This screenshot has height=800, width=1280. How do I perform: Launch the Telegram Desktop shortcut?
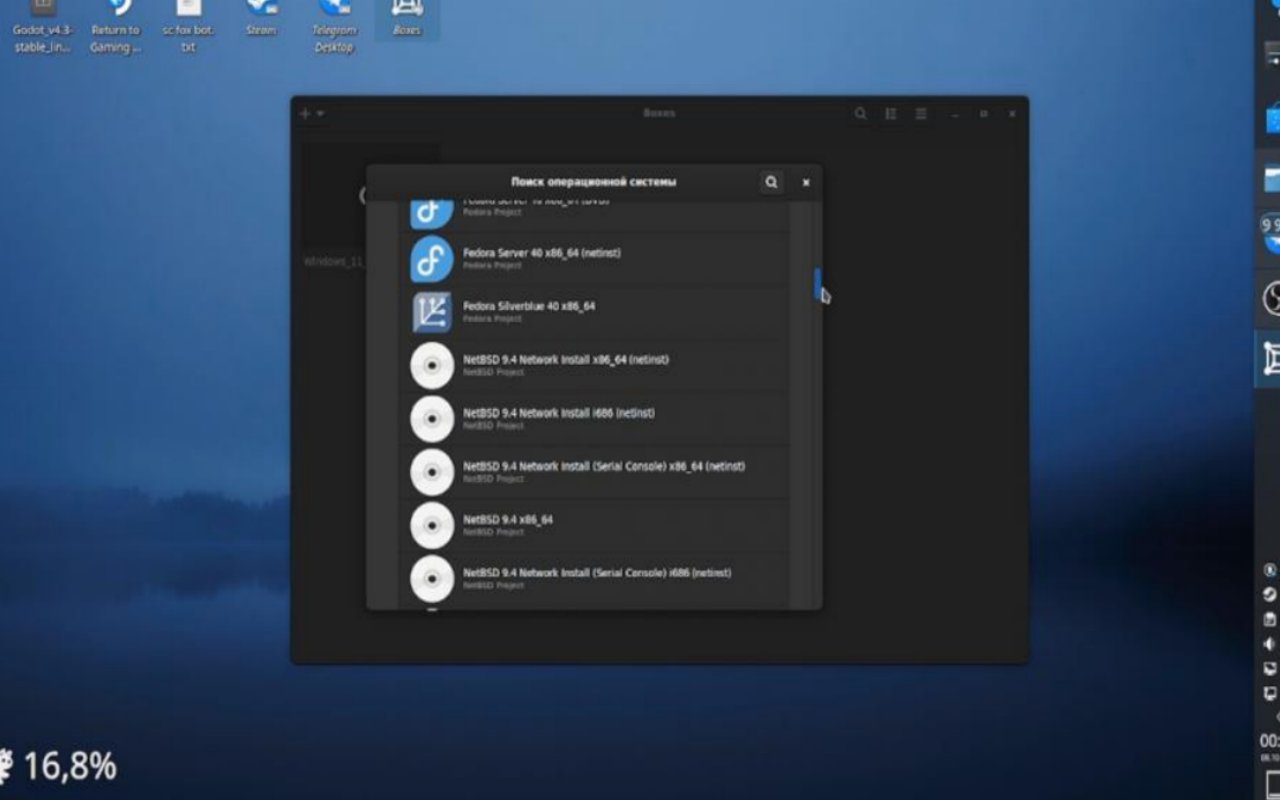[x=334, y=26]
